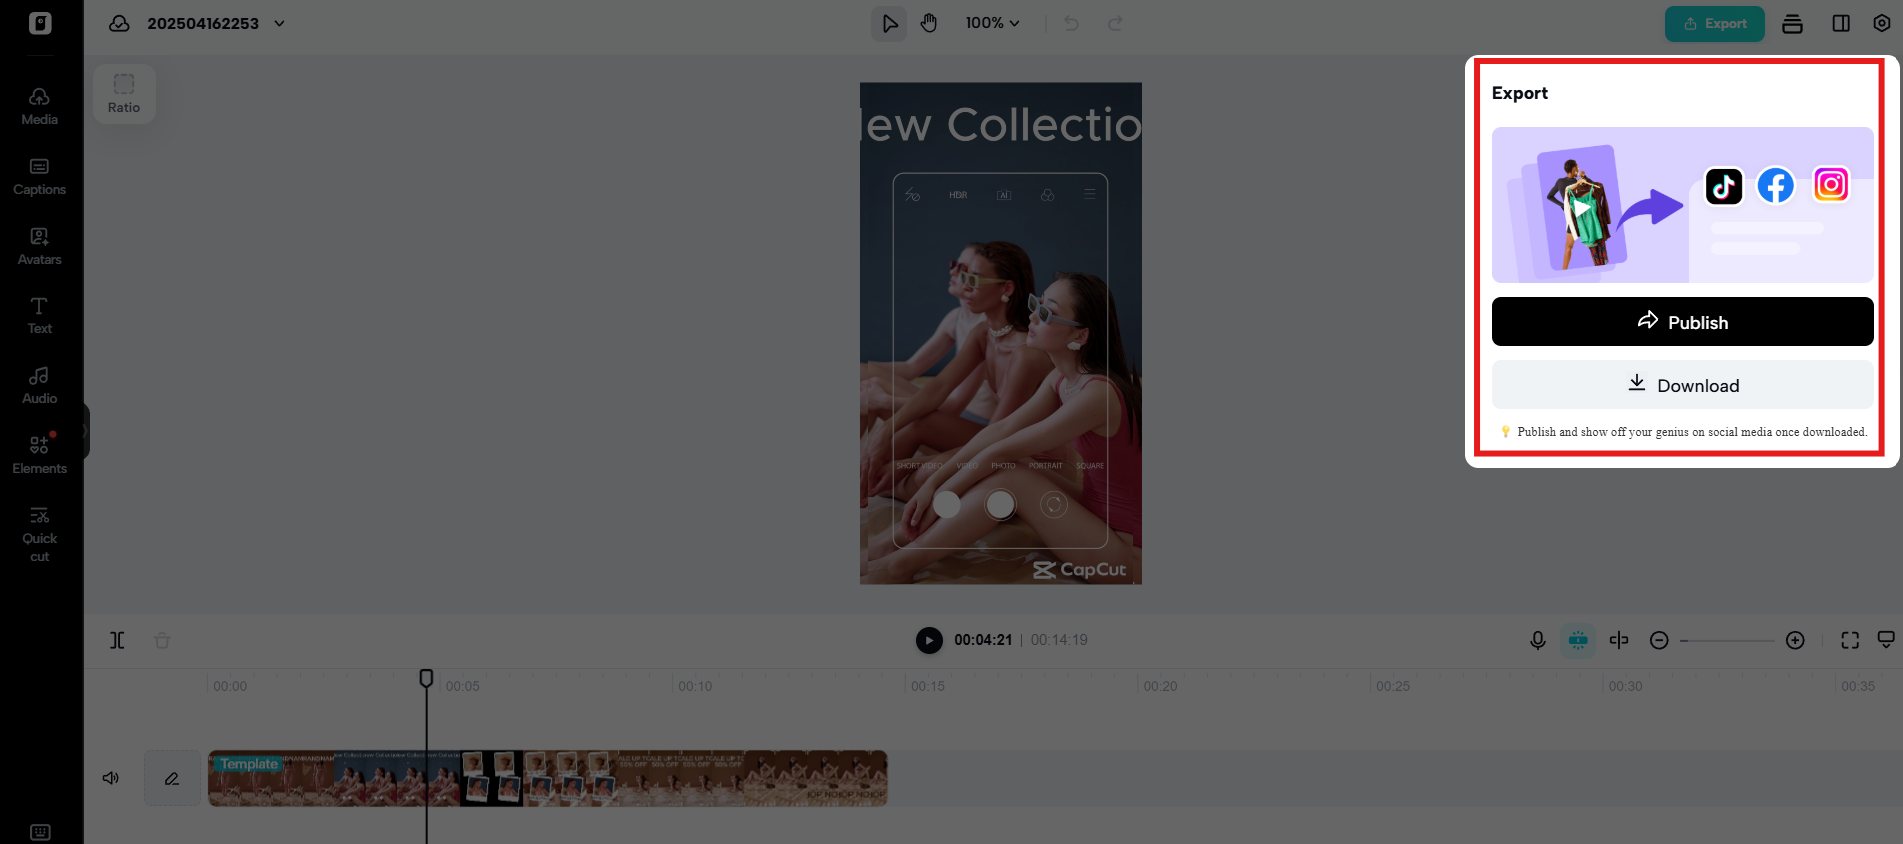Click the Download button
Viewport: 1903px width, 844px height.
[x=1682, y=385]
